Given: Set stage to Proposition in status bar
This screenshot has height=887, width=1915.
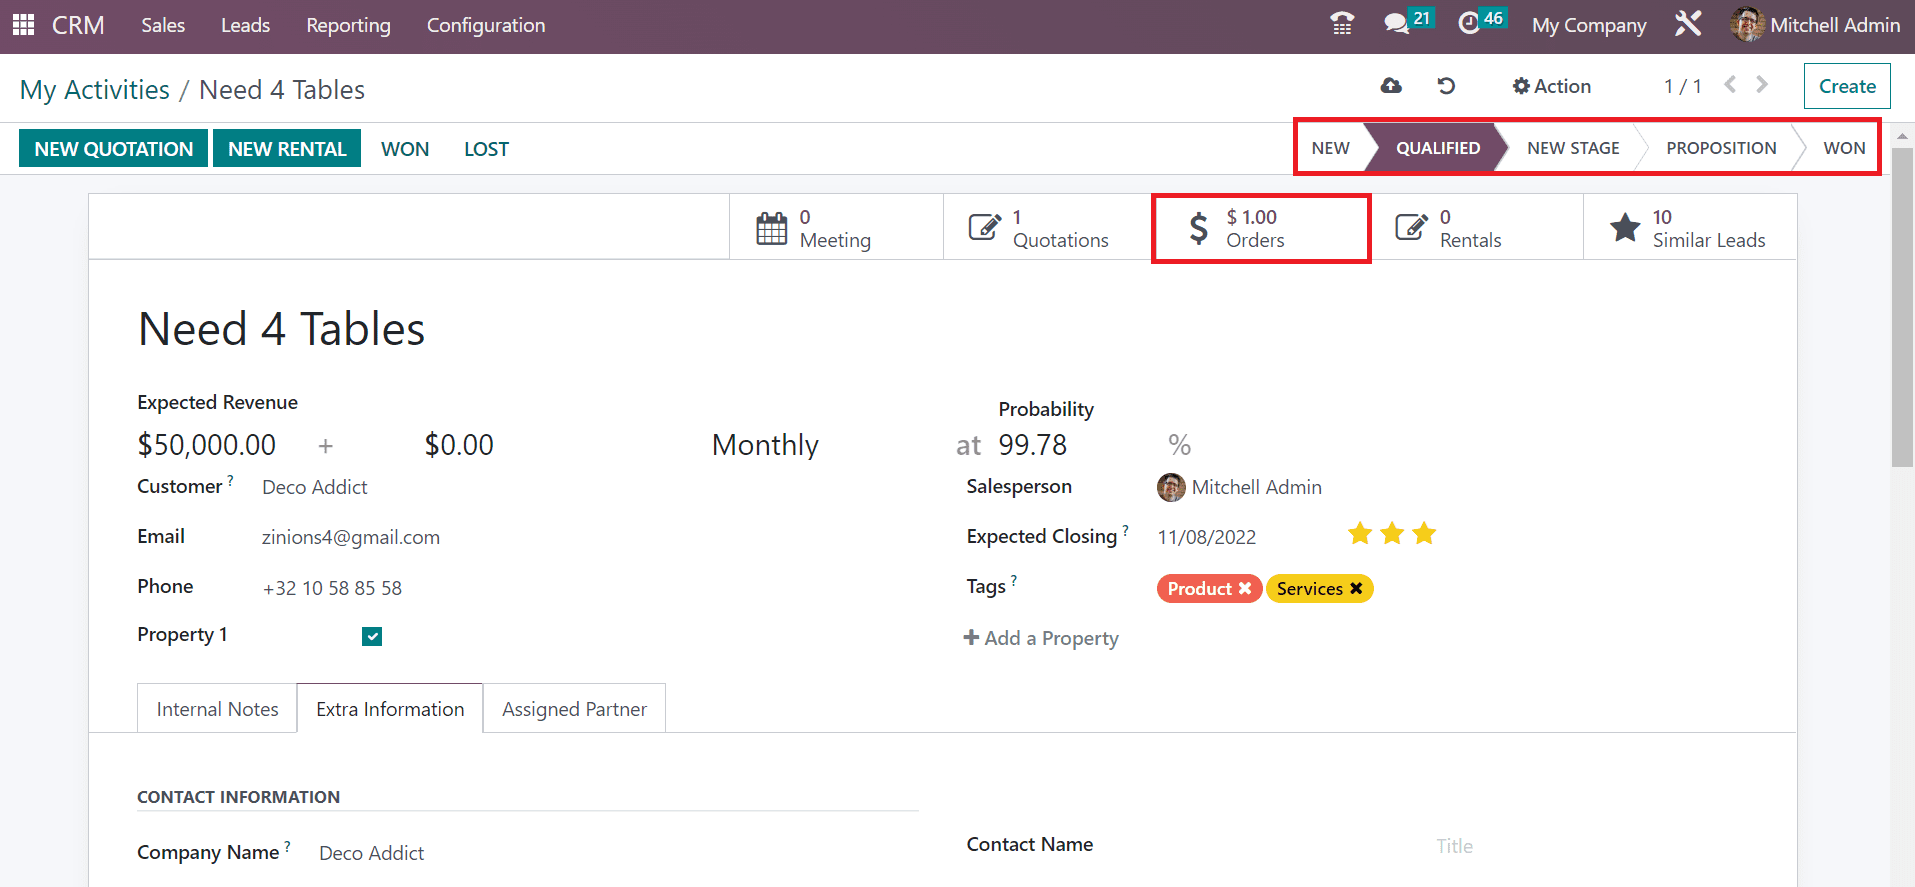Looking at the screenshot, I should click(x=1720, y=148).
